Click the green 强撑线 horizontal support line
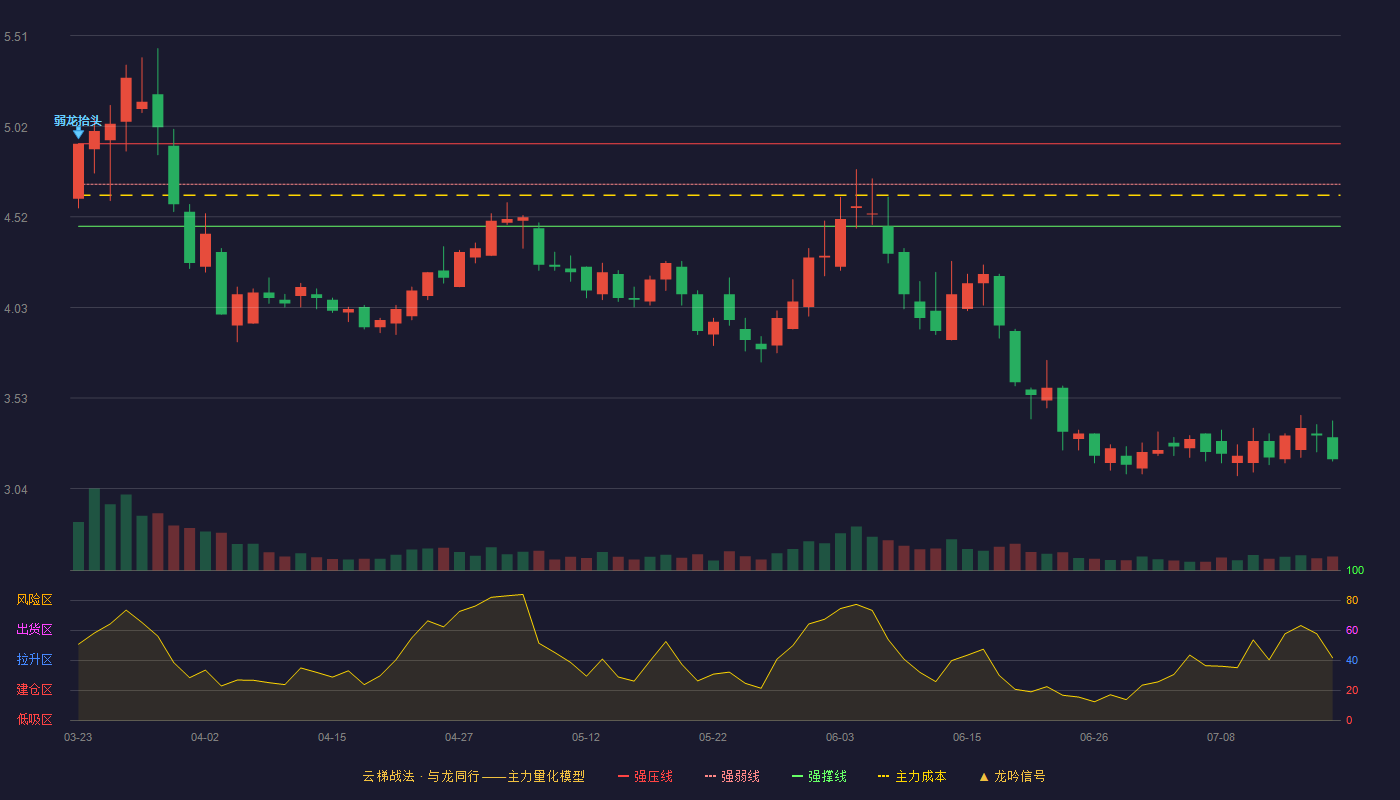The height and width of the screenshot is (800, 1400). 709,226
